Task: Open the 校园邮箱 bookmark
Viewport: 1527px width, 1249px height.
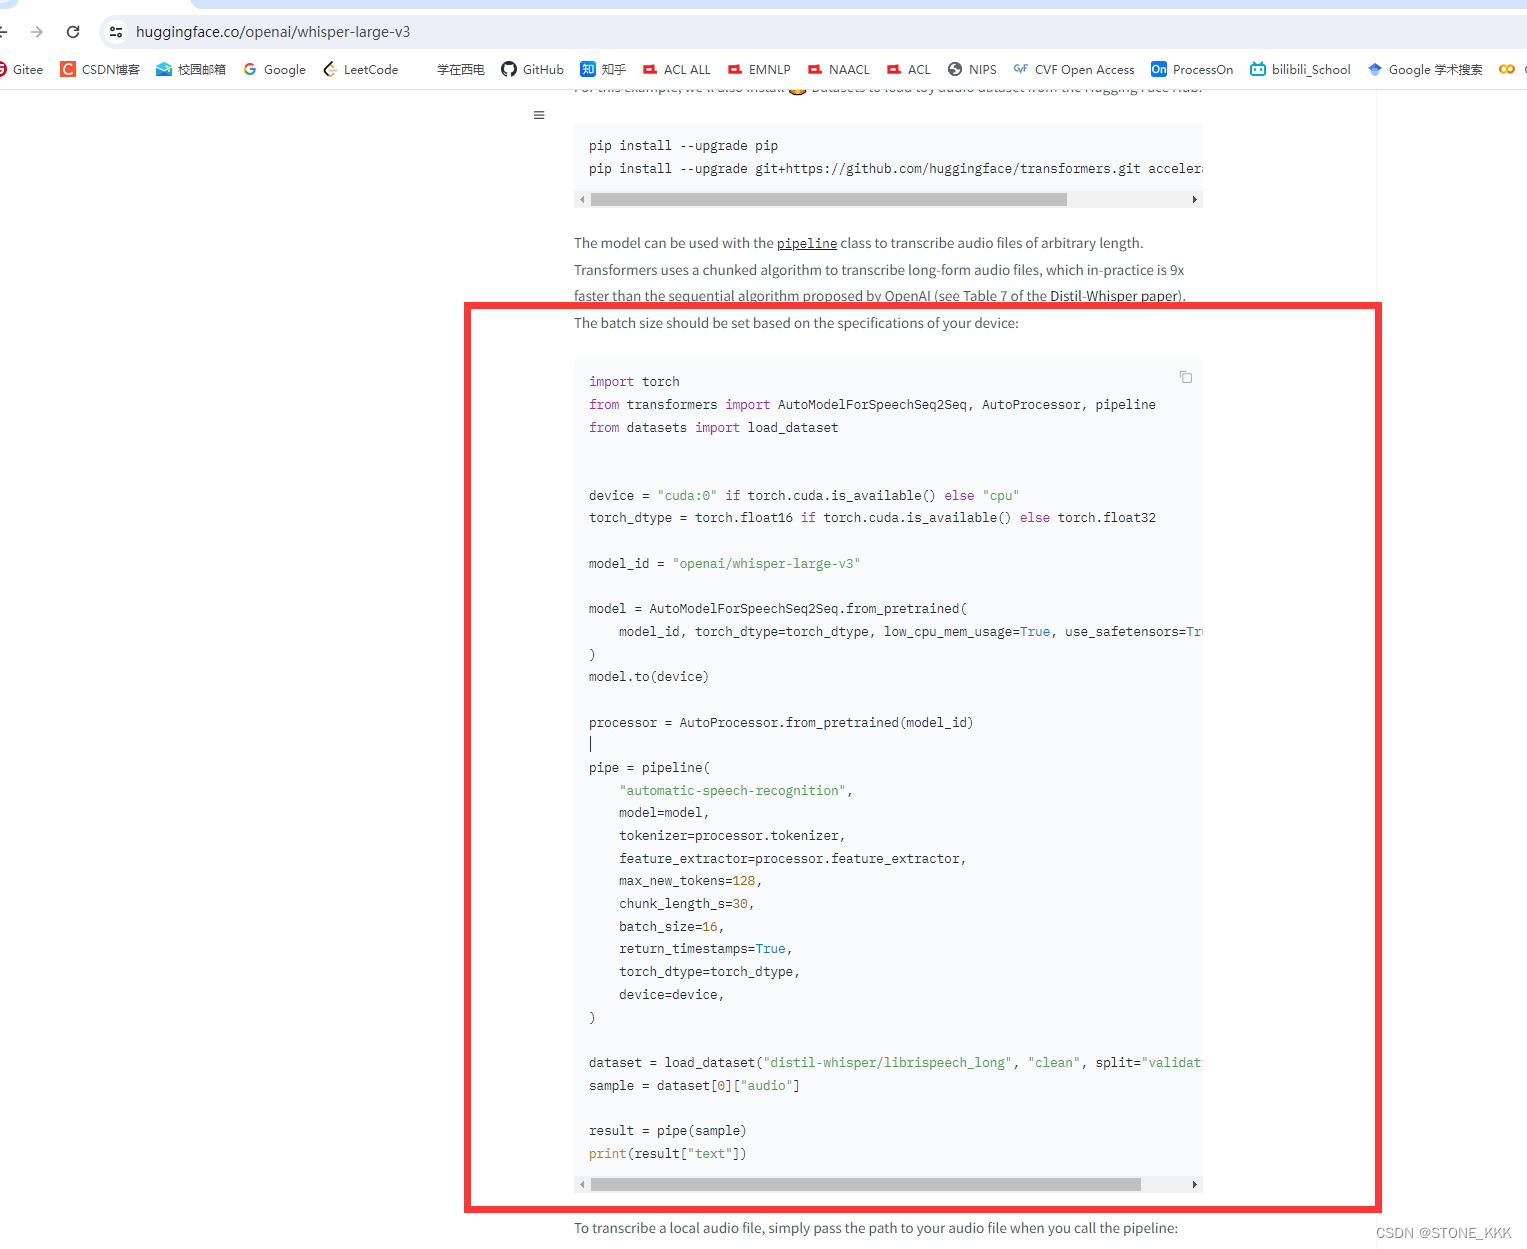Action: coord(191,69)
